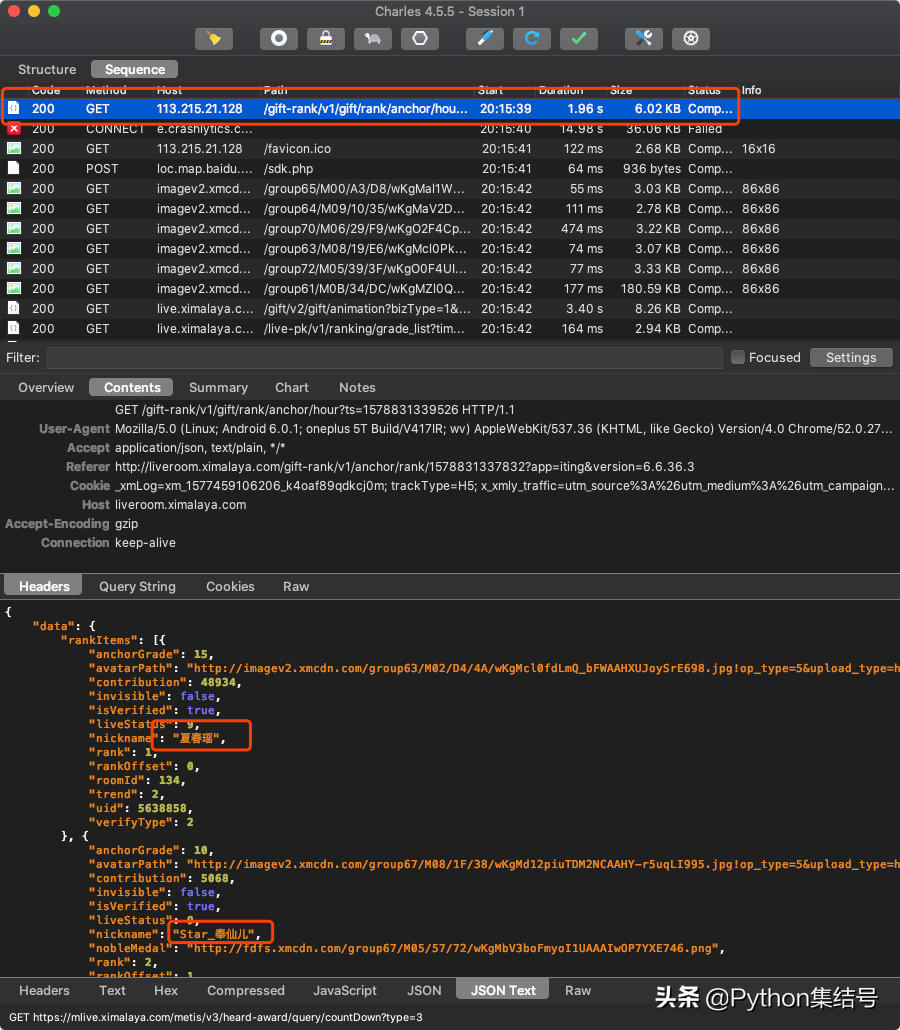Switch to Sequence view
900x1030 pixels.
pyautogui.click(x=135, y=69)
